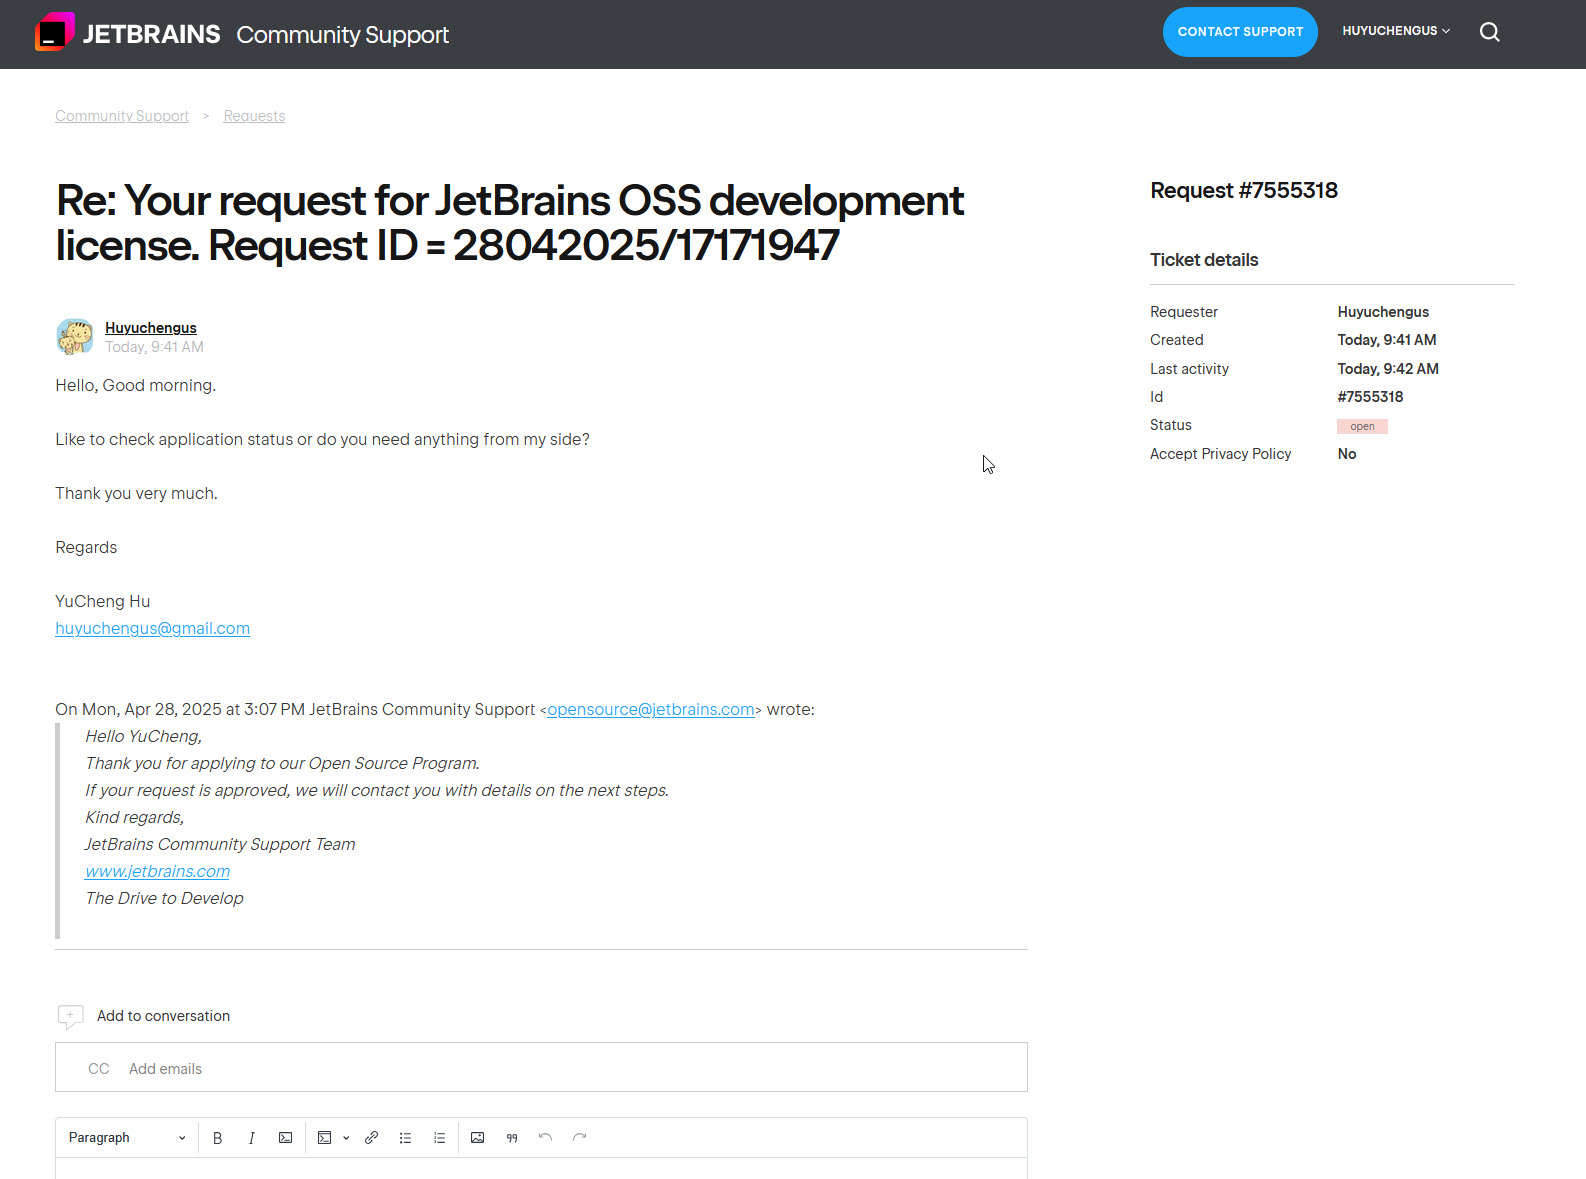Click the open status badge
The height and width of the screenshot is (1179, 1586).
[x=1362, y=426]
